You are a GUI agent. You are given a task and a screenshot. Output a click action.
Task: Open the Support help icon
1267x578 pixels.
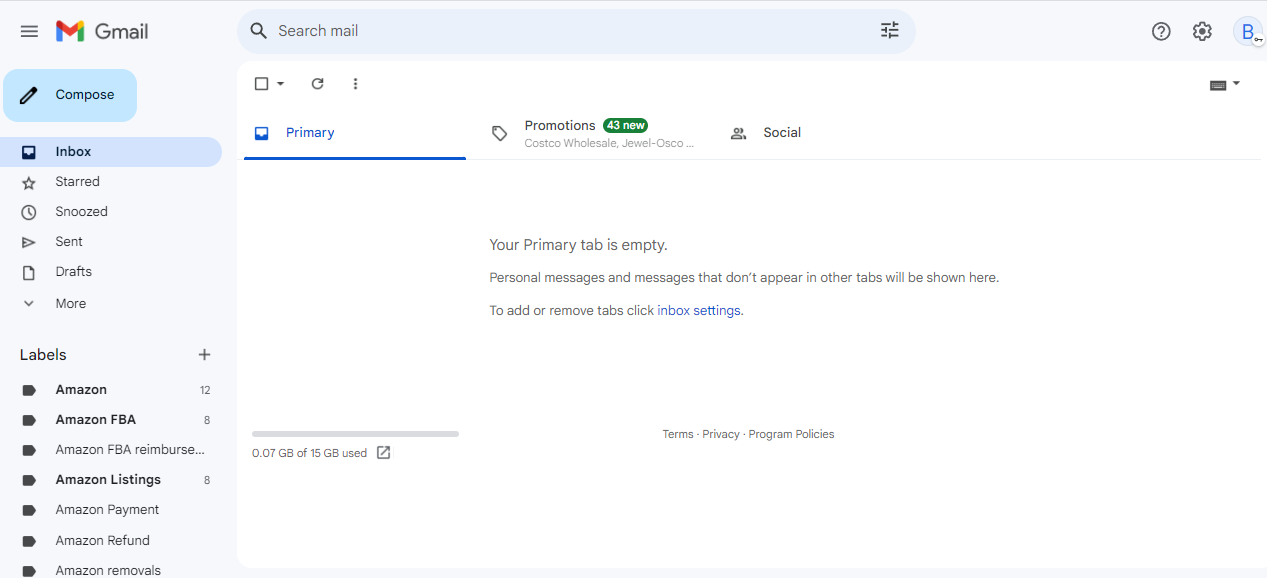coord(1161,31)
